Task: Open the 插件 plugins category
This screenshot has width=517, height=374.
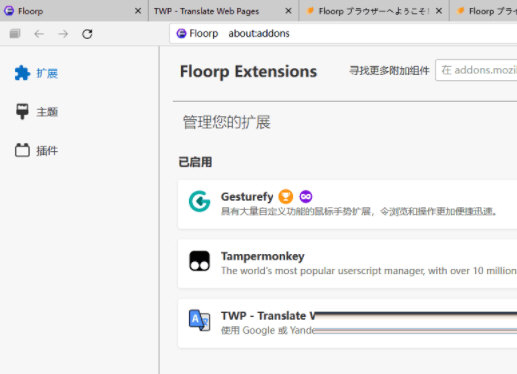Action: pos(37,150)
